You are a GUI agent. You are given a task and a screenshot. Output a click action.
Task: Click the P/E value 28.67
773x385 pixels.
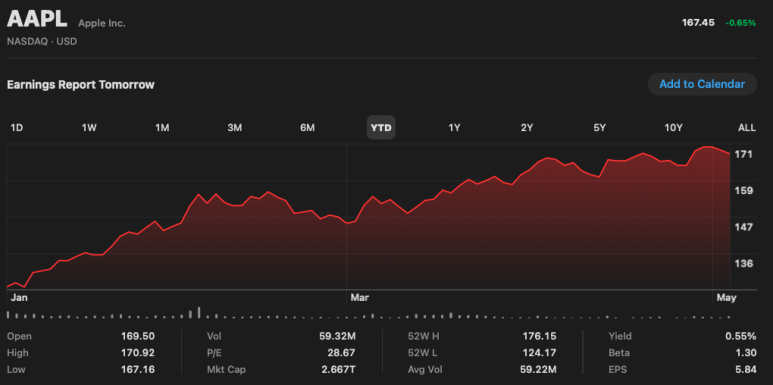341,353
